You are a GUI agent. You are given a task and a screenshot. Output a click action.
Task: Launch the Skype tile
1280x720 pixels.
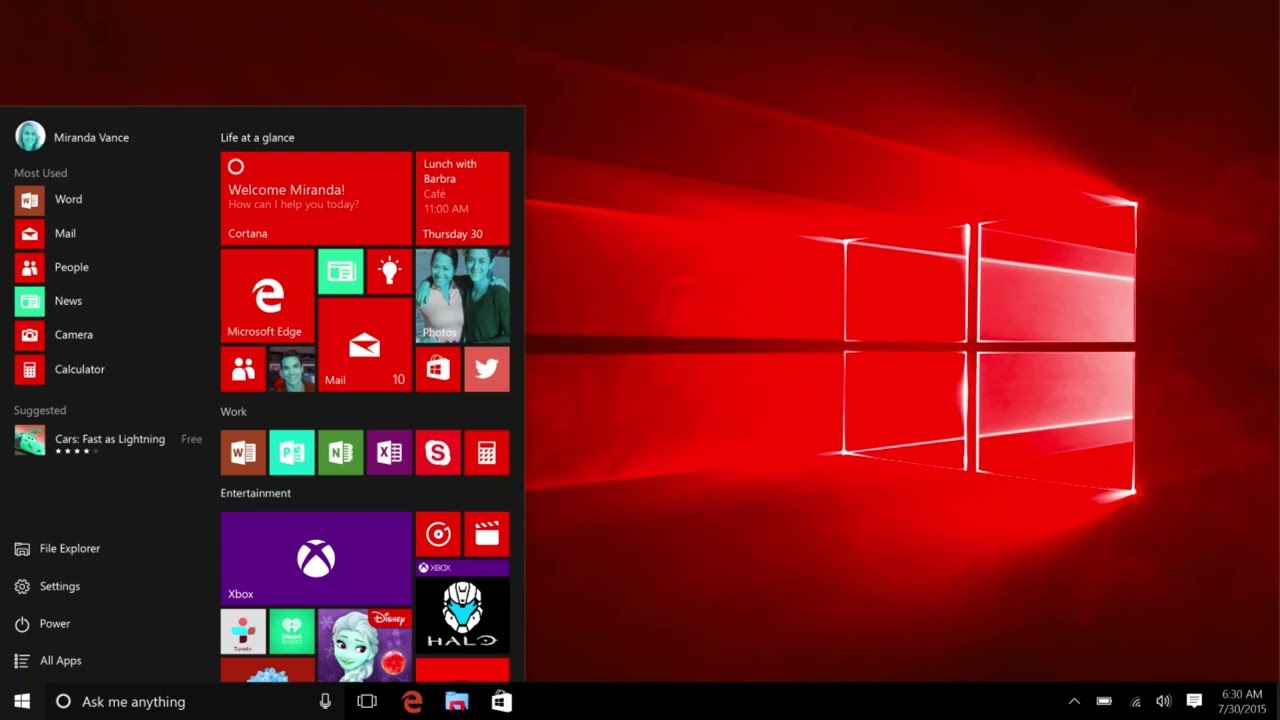point(438,453)
